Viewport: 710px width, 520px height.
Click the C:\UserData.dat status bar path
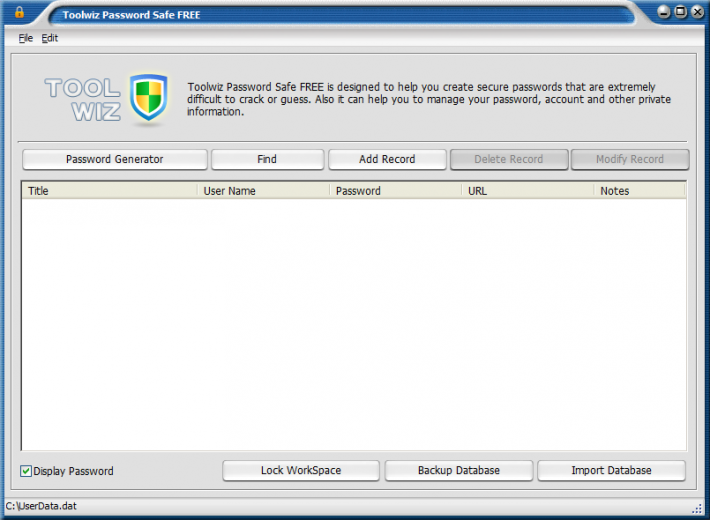41,506
